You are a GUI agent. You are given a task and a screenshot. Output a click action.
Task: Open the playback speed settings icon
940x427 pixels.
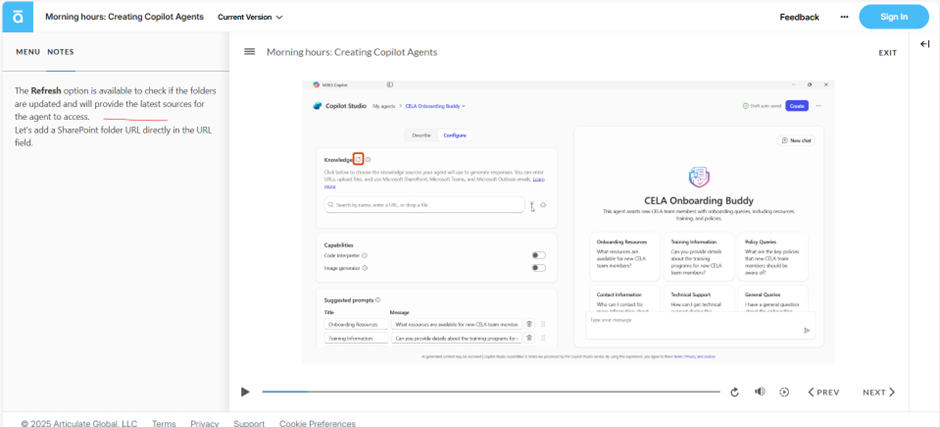pyautogui.click(x=784, y=392)
